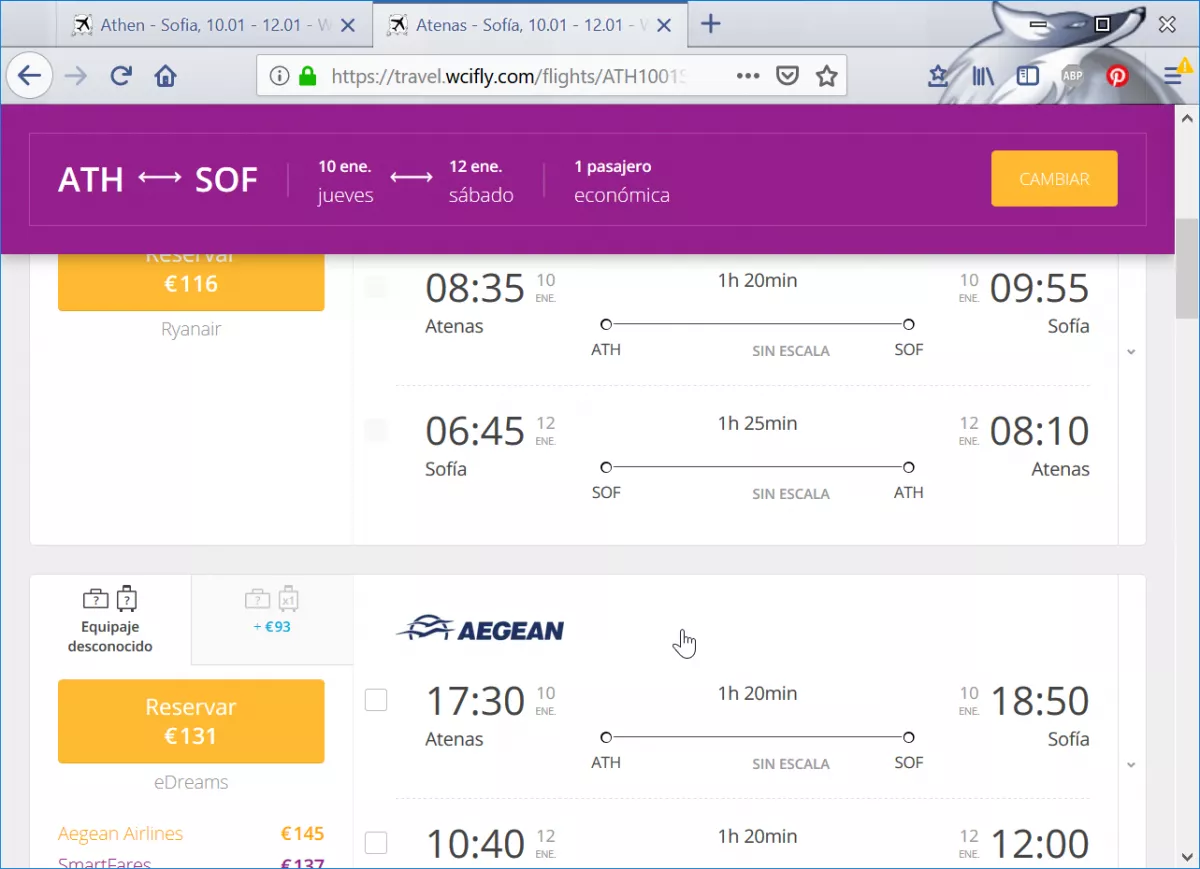Click the jueves departure date
Image resolution: width=1200 pixels, height=869 pixels.
click(x=346, y=195)
